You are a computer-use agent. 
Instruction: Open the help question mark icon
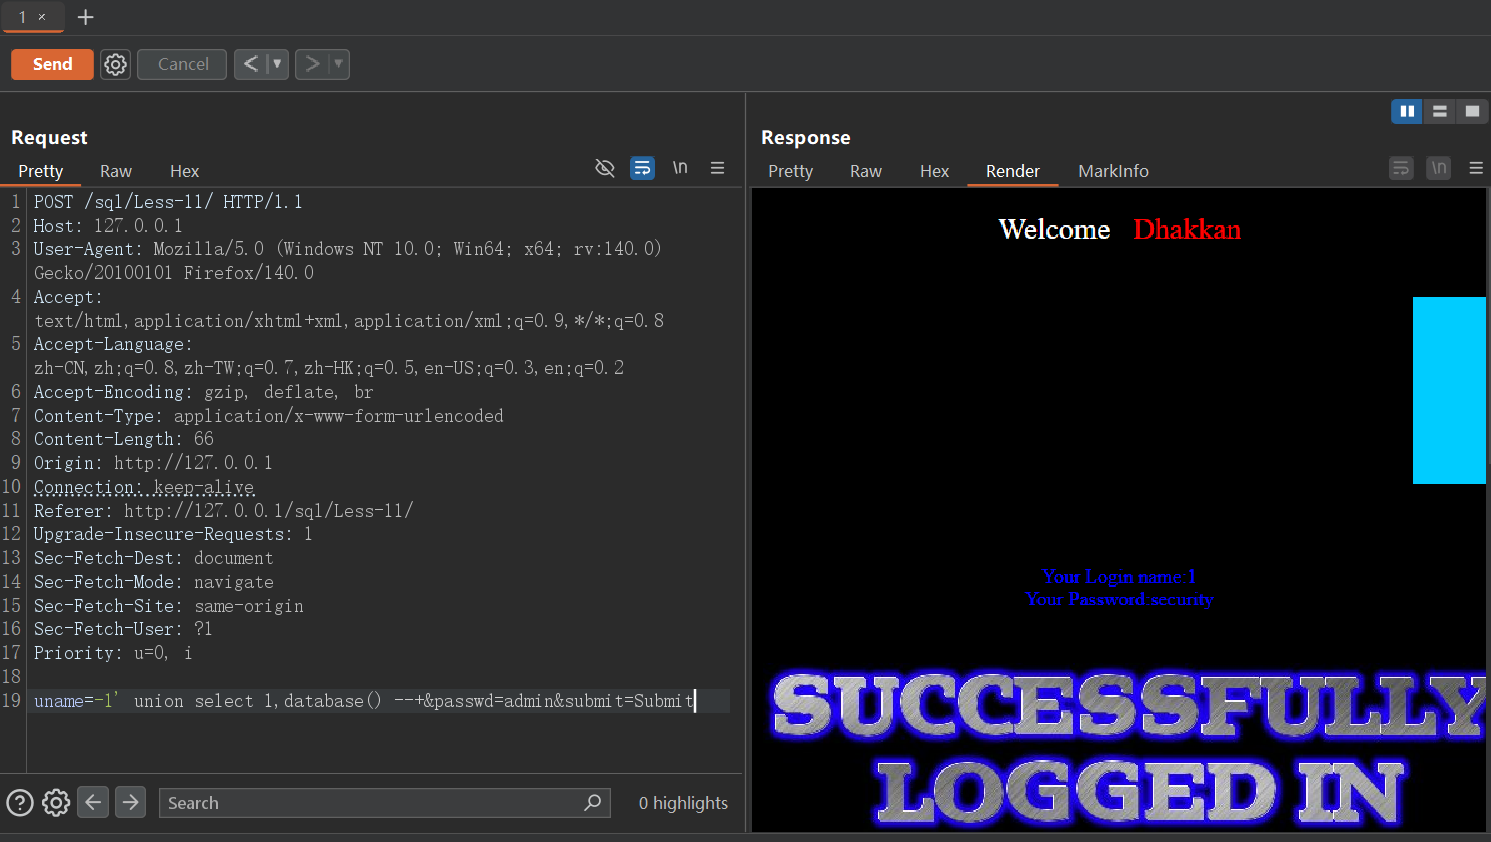[x=20, y=802]
